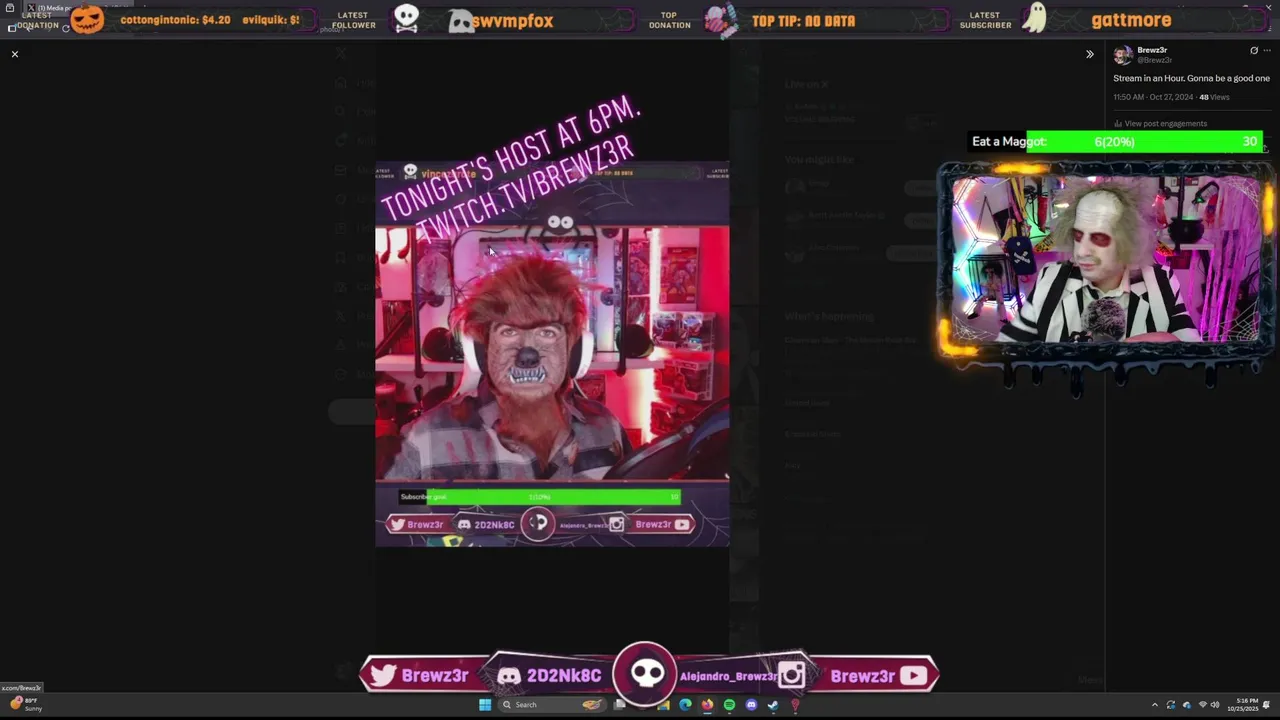Click the Grok icon beside the post

pos(1254,50)
